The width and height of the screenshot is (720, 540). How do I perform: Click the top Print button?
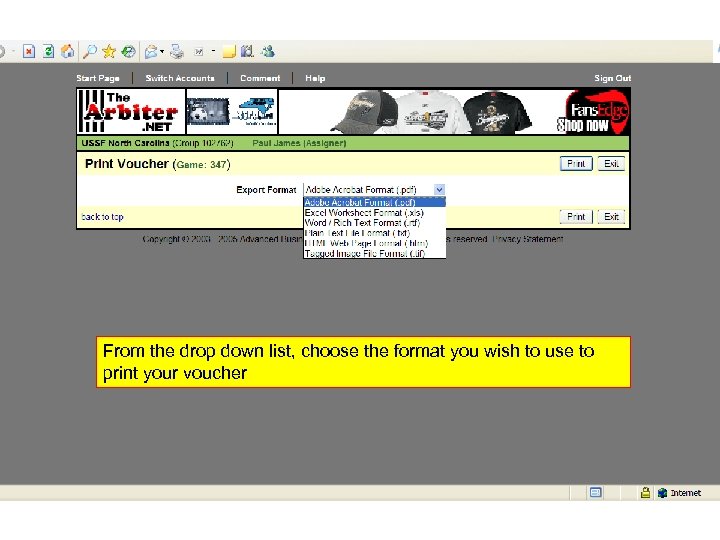[576, 164]
